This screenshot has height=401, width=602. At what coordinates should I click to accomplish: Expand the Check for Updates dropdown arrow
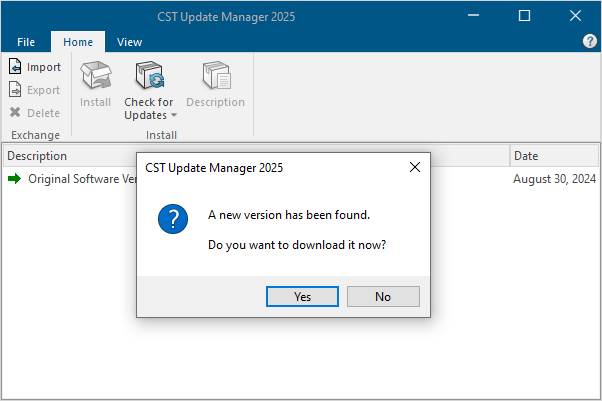tap(174, 115)
